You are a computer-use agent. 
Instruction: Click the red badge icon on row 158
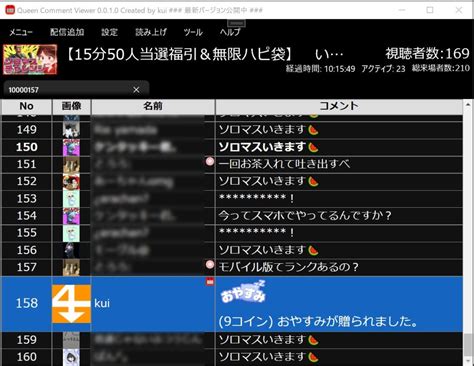[210, 282]
